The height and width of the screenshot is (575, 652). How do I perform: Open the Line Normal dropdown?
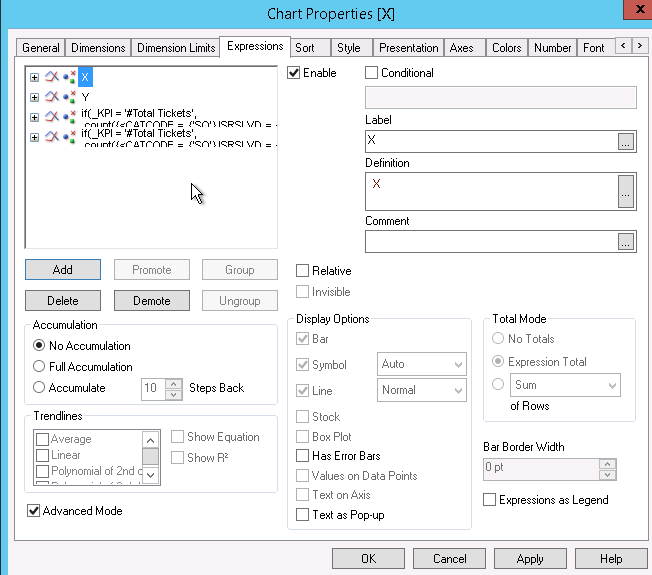(422, 390)
